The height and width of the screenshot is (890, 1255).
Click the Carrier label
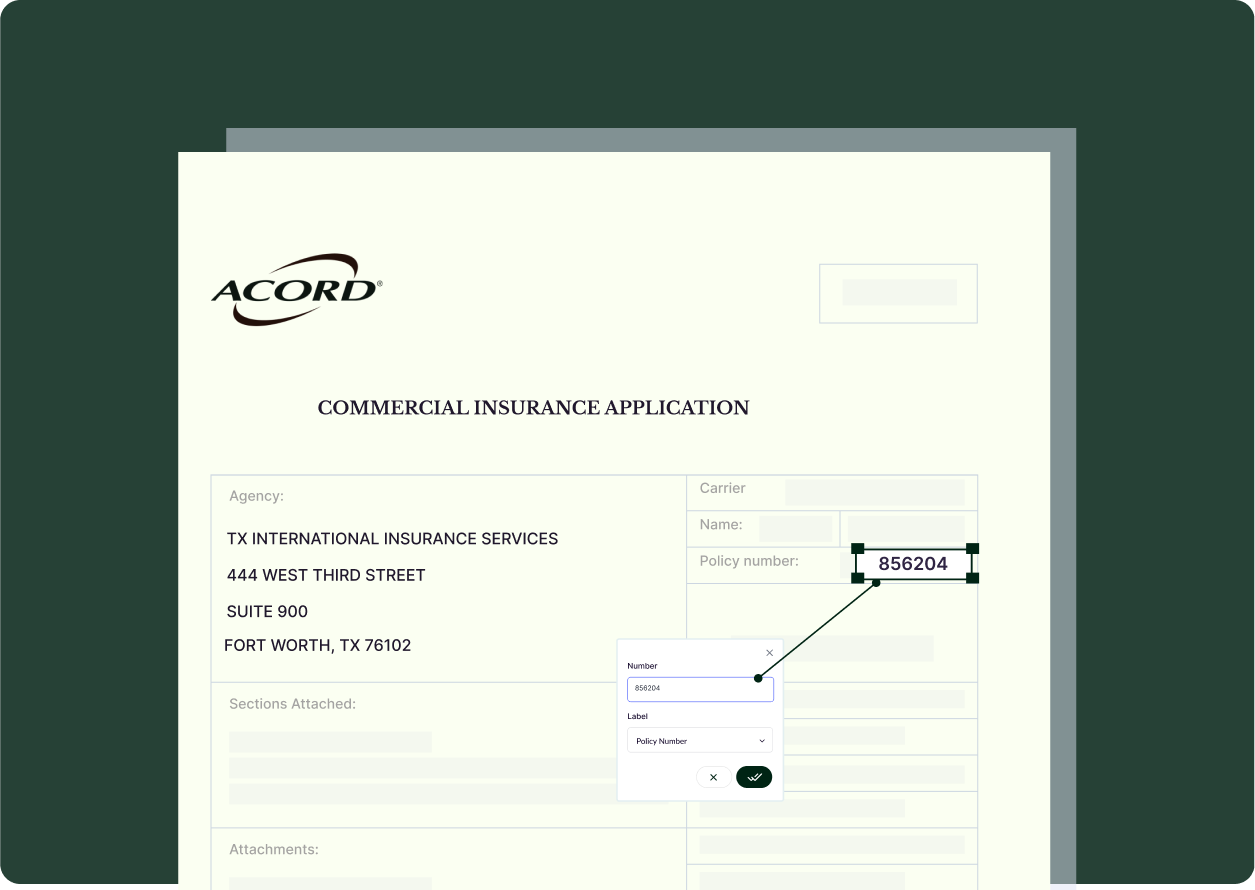pyautogui.click(x=722, y=488)
